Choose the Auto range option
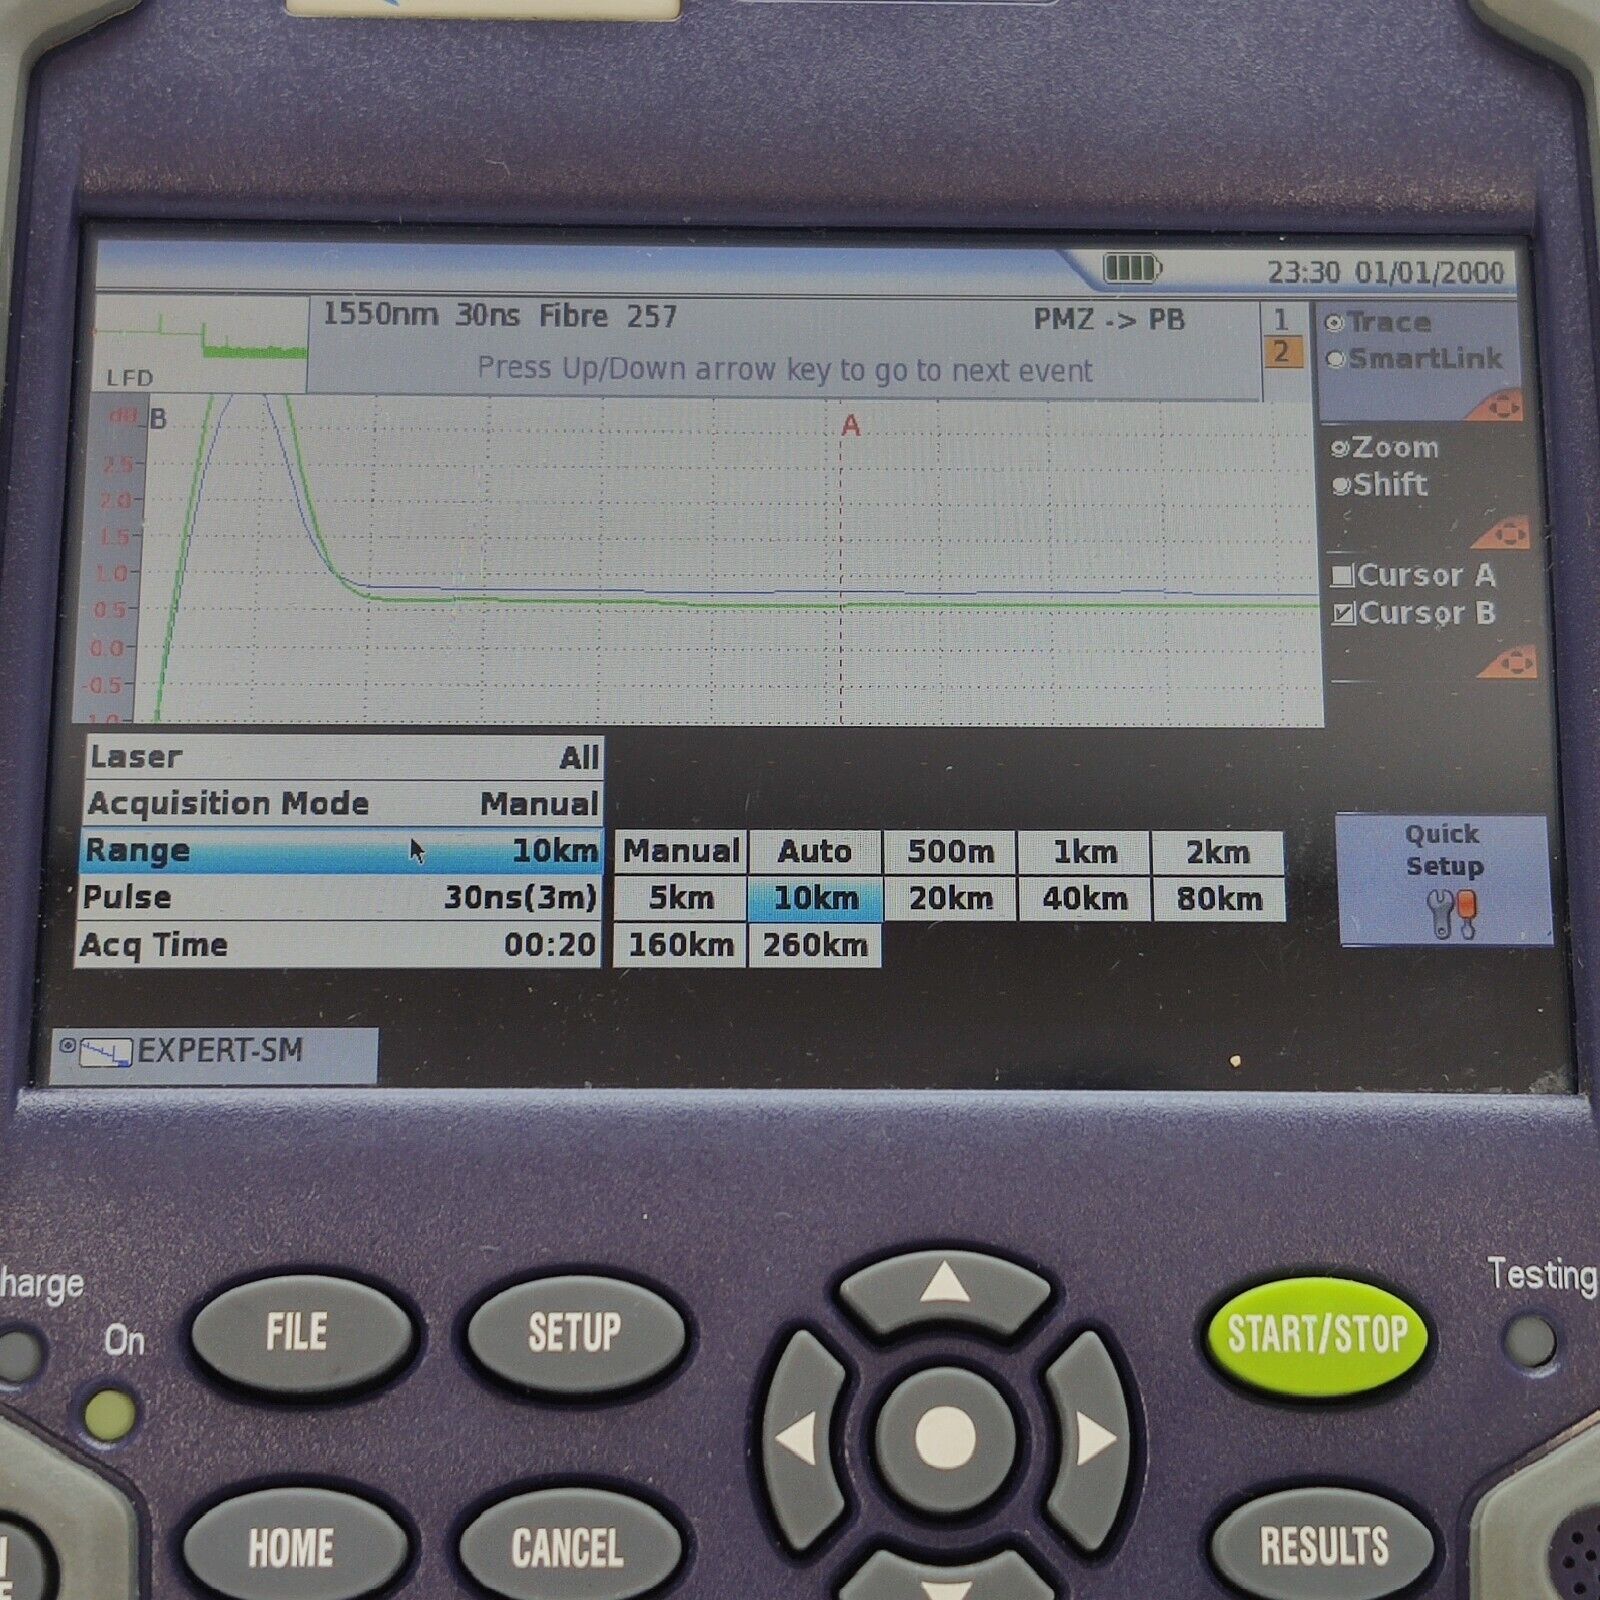This screenshot has width=1600, height=1600. [x=814, y=852]
